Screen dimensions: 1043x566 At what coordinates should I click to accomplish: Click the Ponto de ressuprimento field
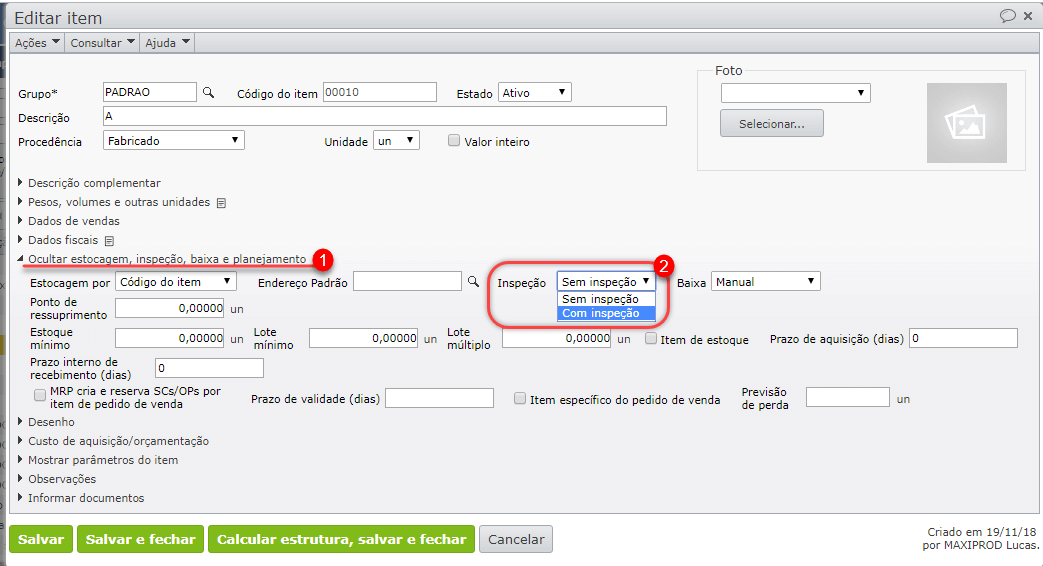(170, 309)
